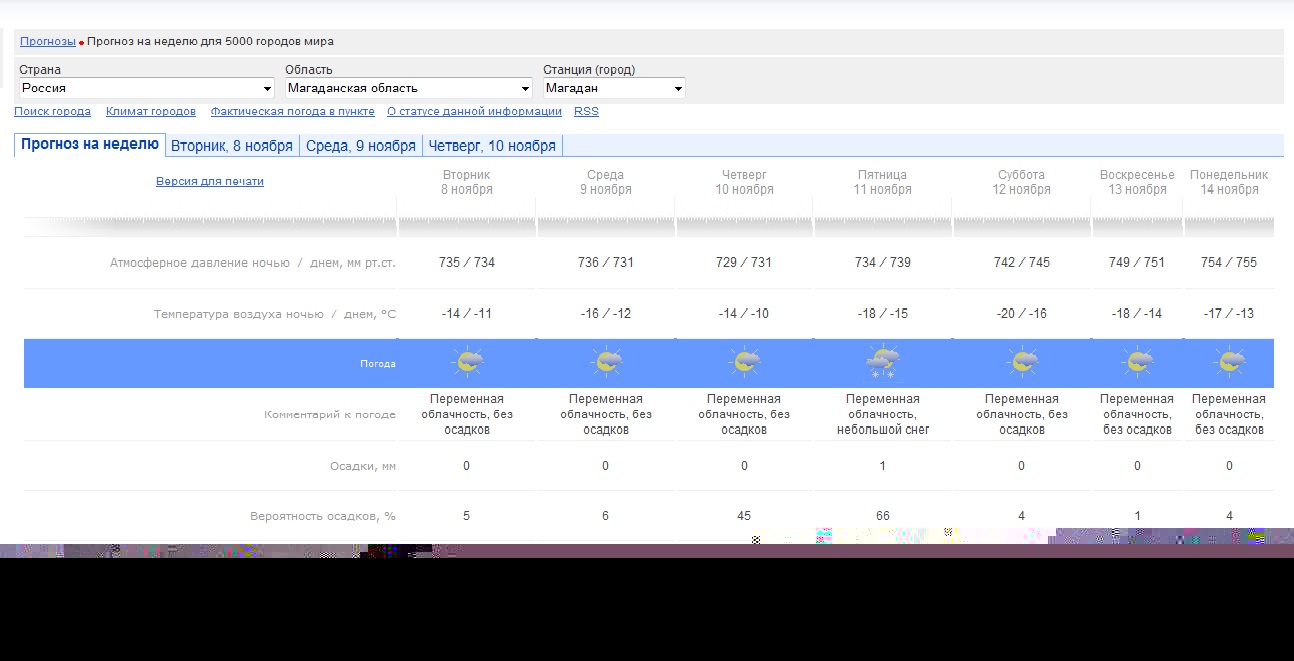Screen dimensions: 1294x661
Task: Open the Страна country dropdown
Action: coord(146,88)
